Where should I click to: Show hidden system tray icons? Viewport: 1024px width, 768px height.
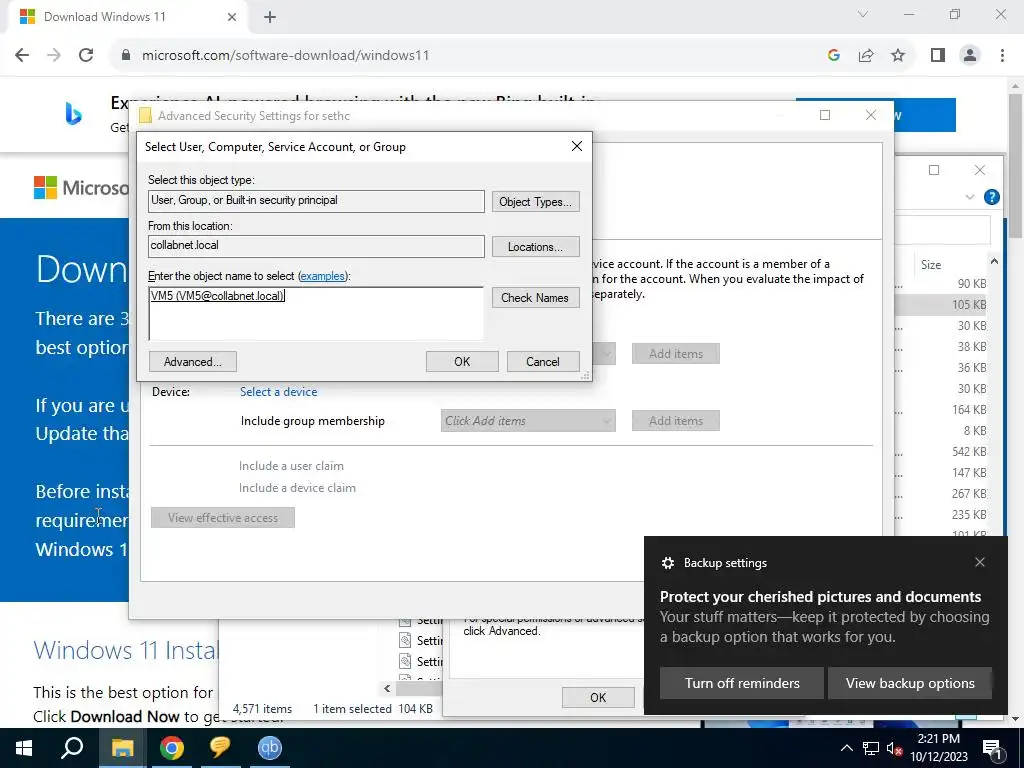coord(846,748)
